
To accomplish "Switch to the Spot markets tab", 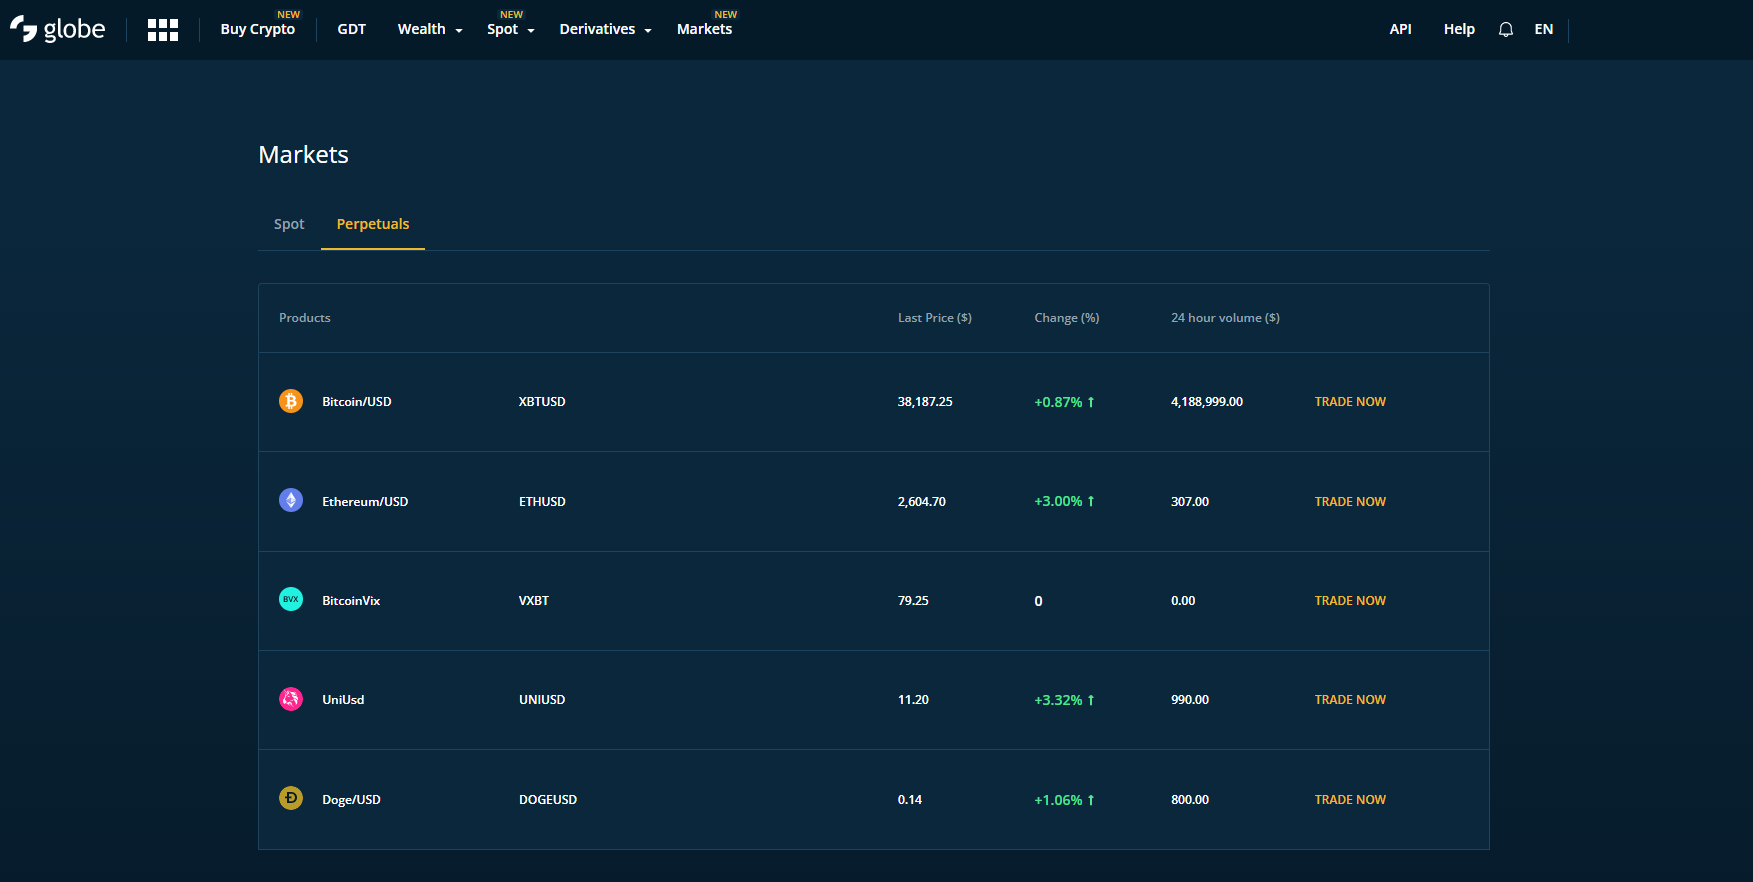I will (289, 224).
